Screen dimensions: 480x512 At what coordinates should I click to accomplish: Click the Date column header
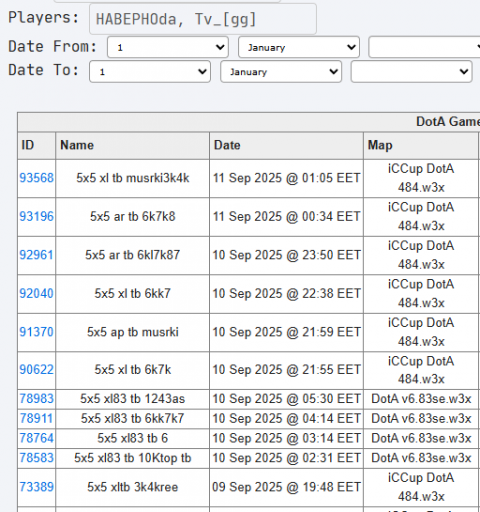click(x=286, y=145)
